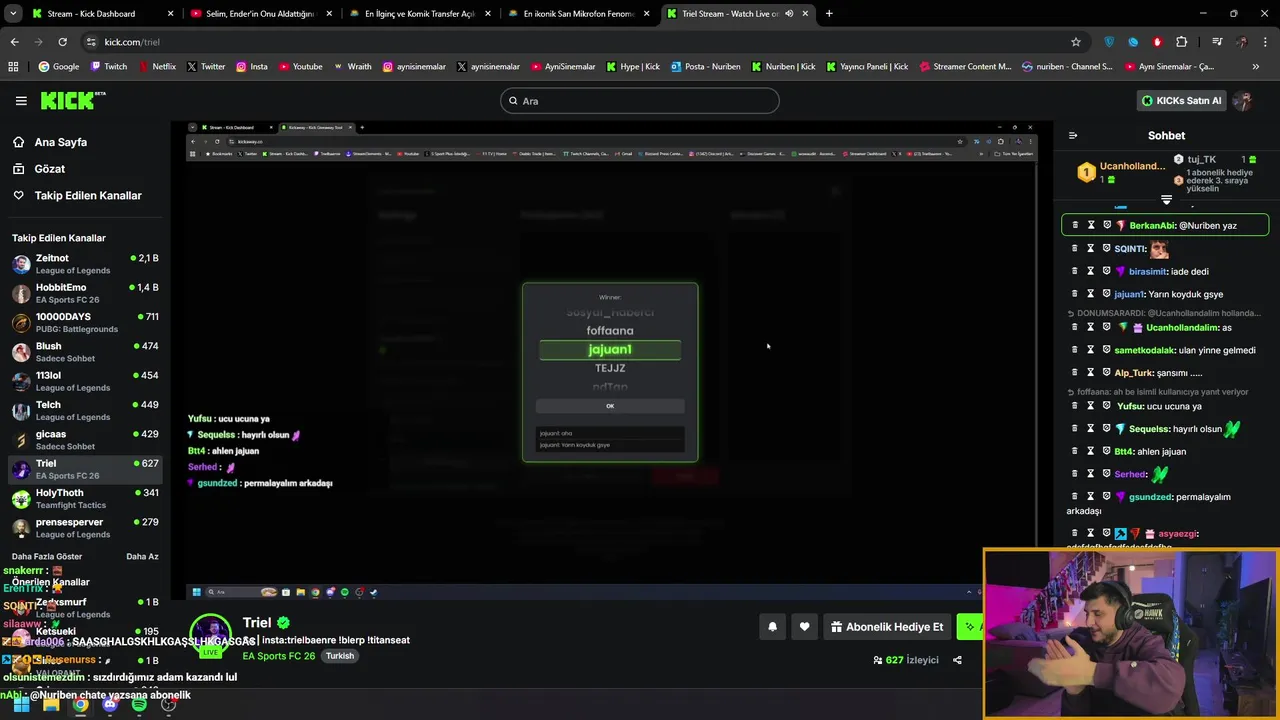Open the Yayıncı Paneli | Kick bookmark
Image resolution: width=1280 pixels, height=720 pixels.
866,66
